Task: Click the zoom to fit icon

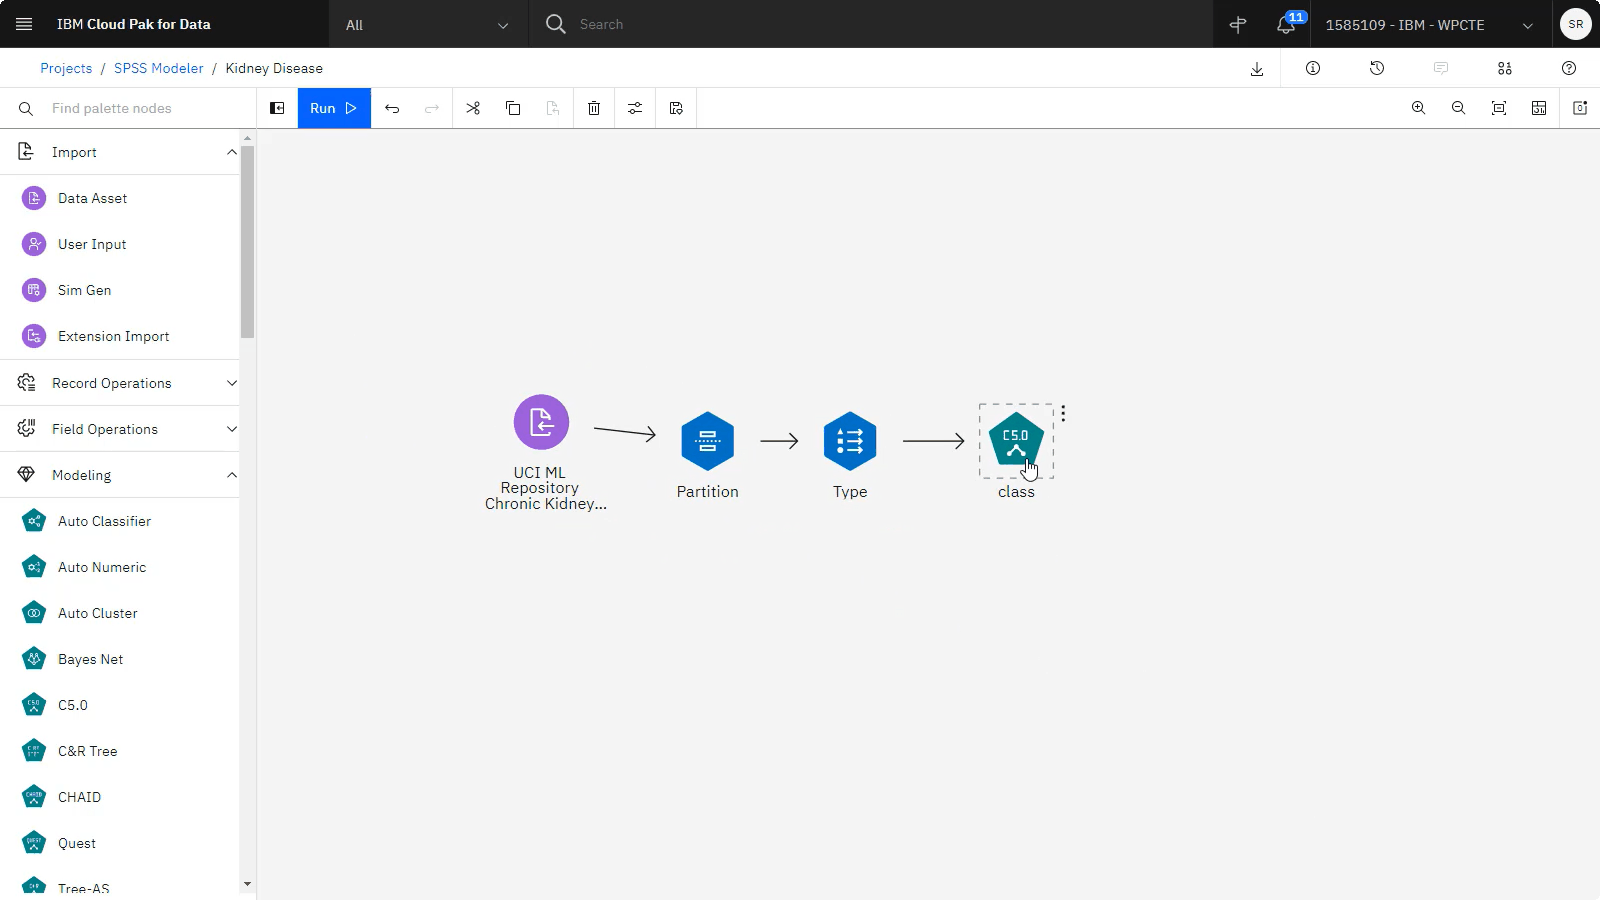Action: (1498, 108)
